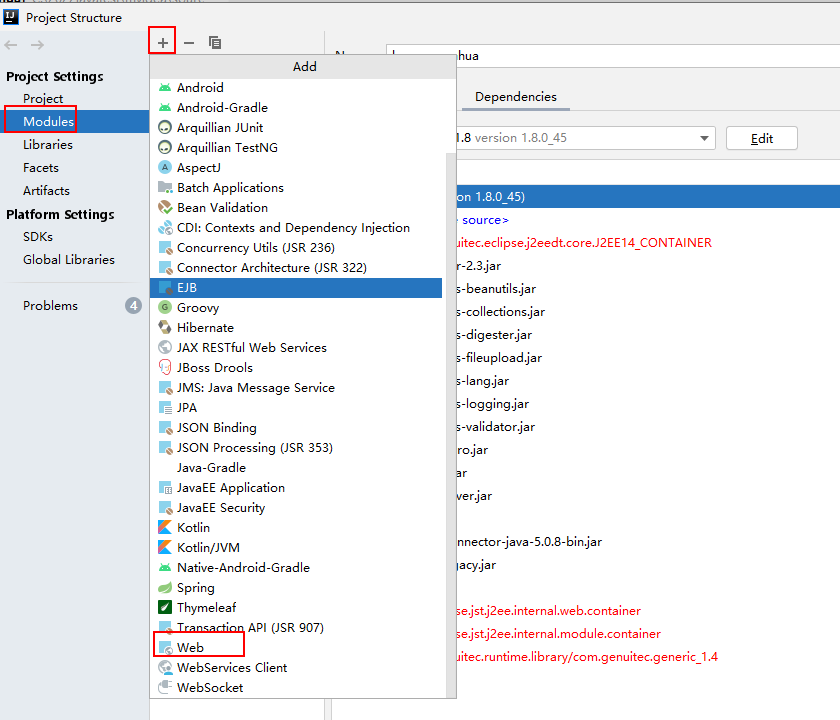
Task: Select EJB from the Add menu
Action: (296, 288)
